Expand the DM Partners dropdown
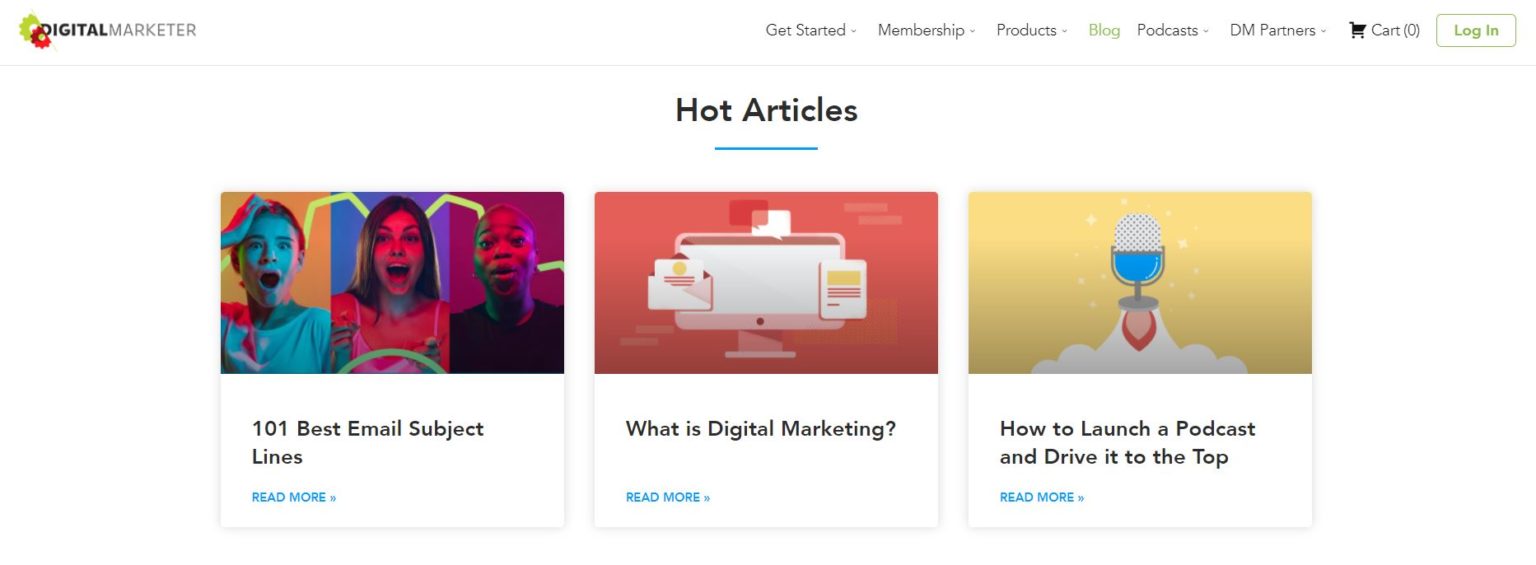 tap(1278, 30)
